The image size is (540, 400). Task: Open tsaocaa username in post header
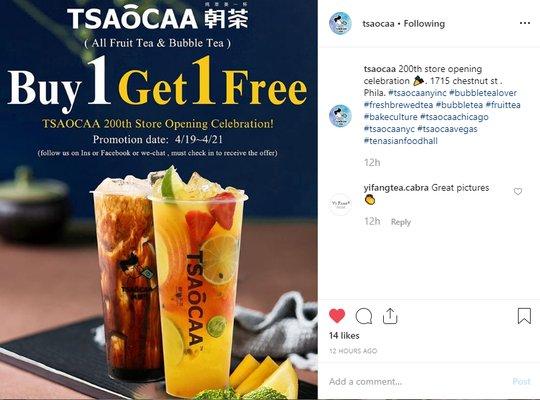pos(378,23)
